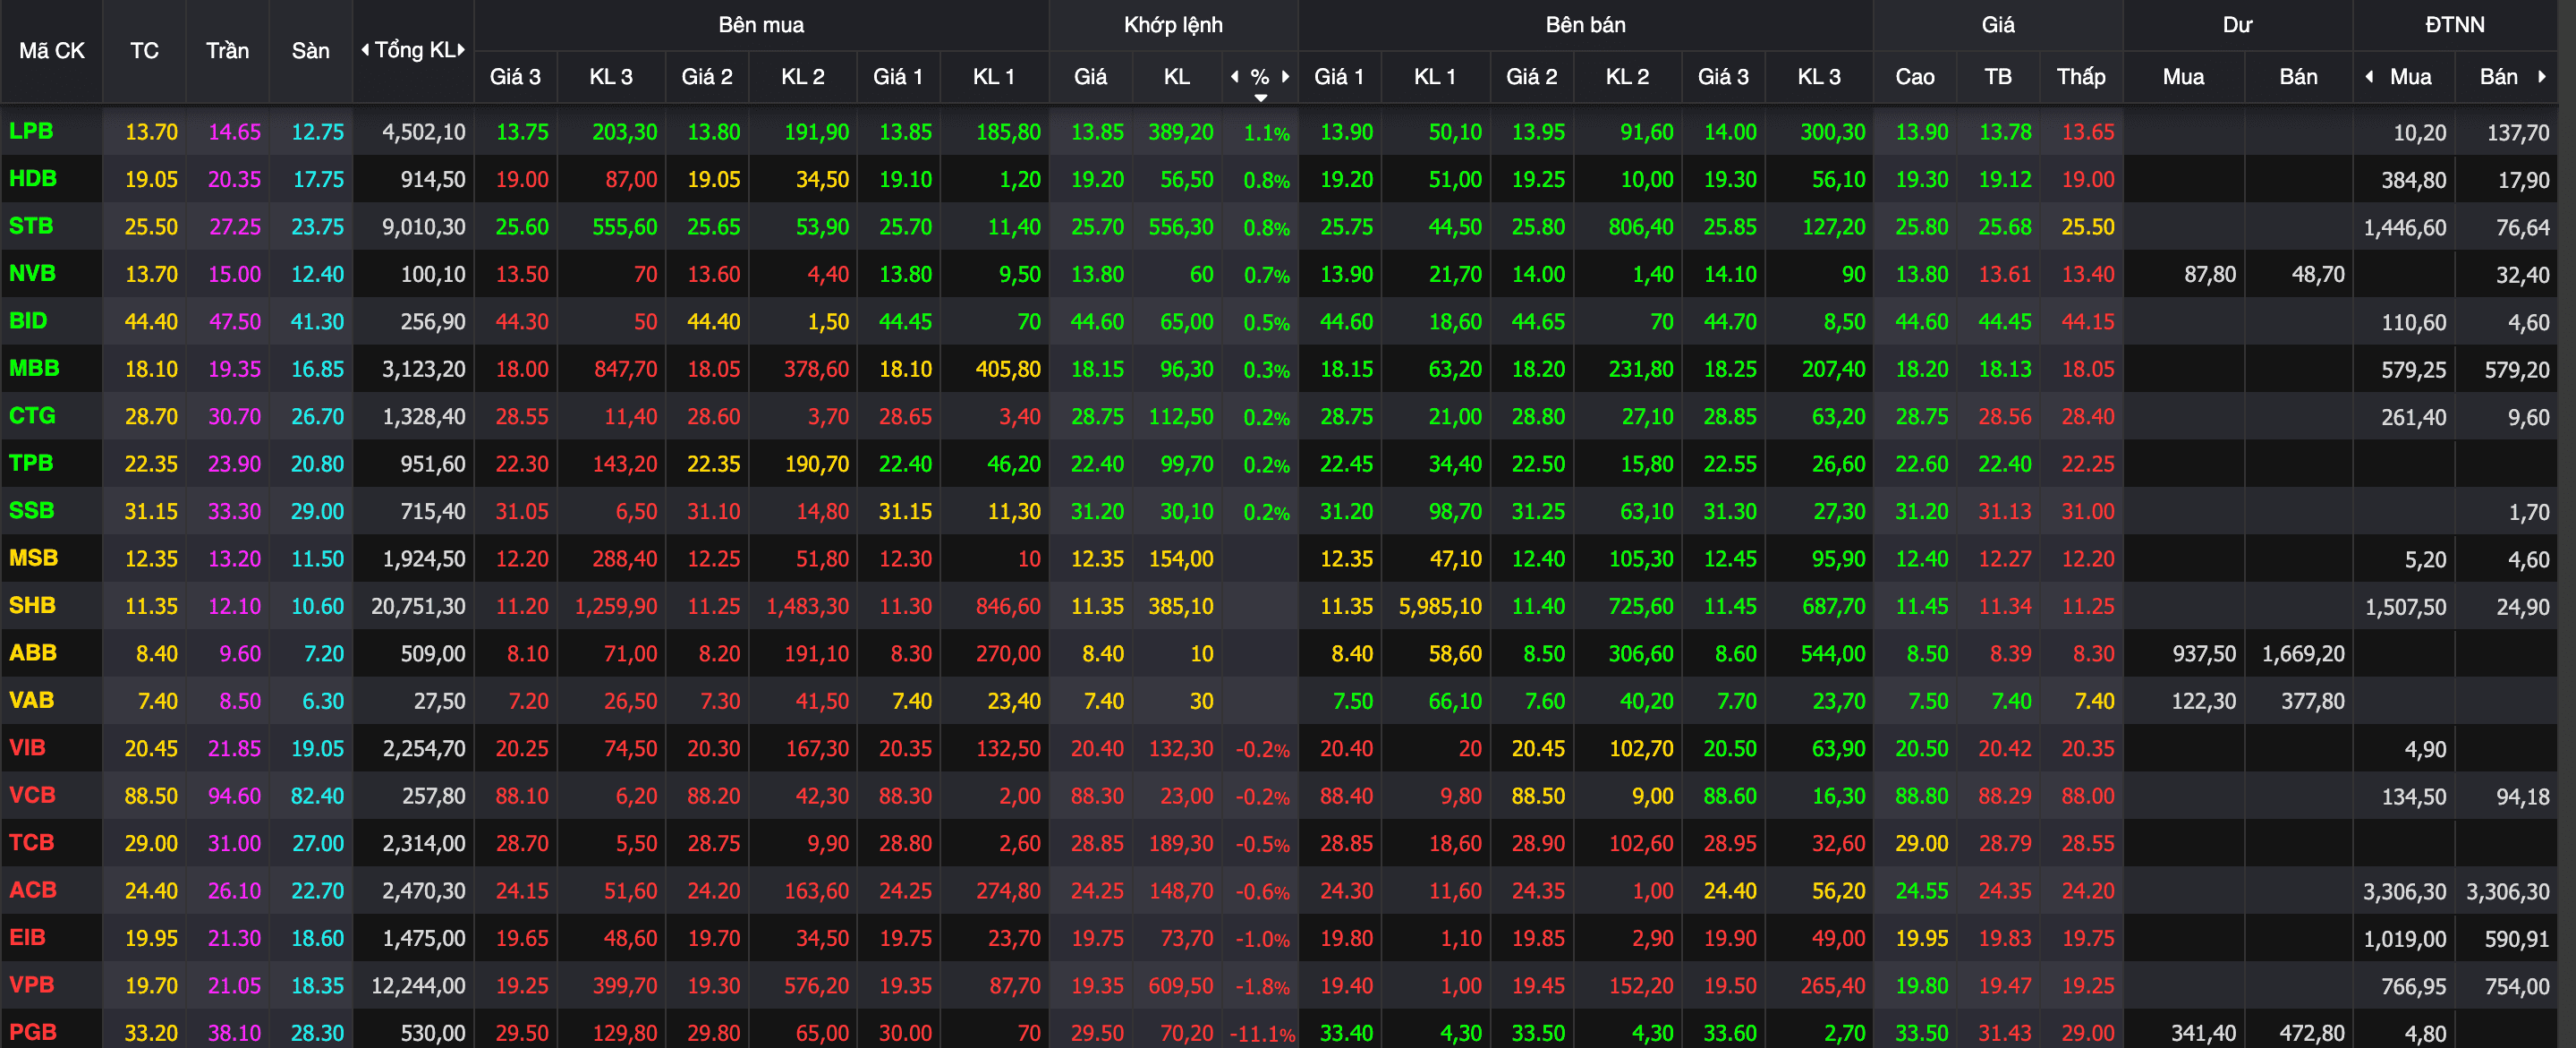Open SHB stock symbol
Screen dimensions: 2576x1048
point(32,605)
